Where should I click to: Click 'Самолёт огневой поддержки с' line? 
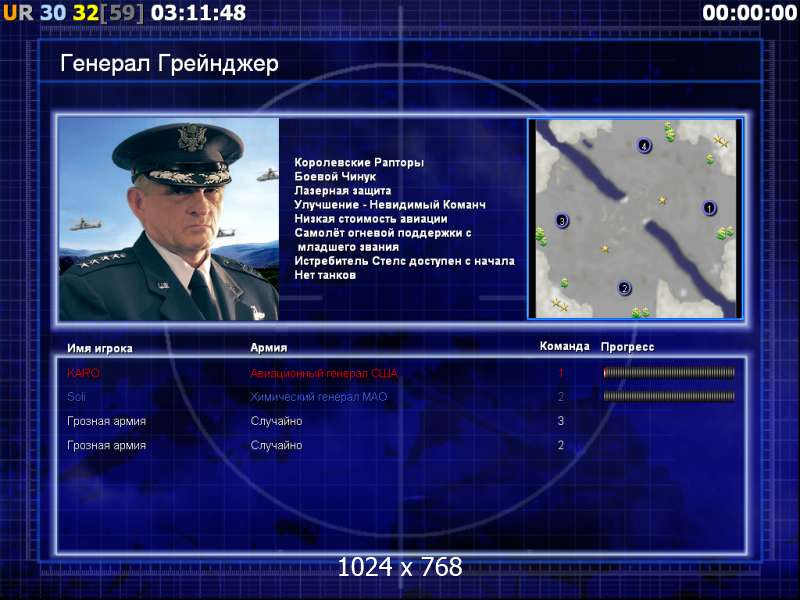(383, 233)
